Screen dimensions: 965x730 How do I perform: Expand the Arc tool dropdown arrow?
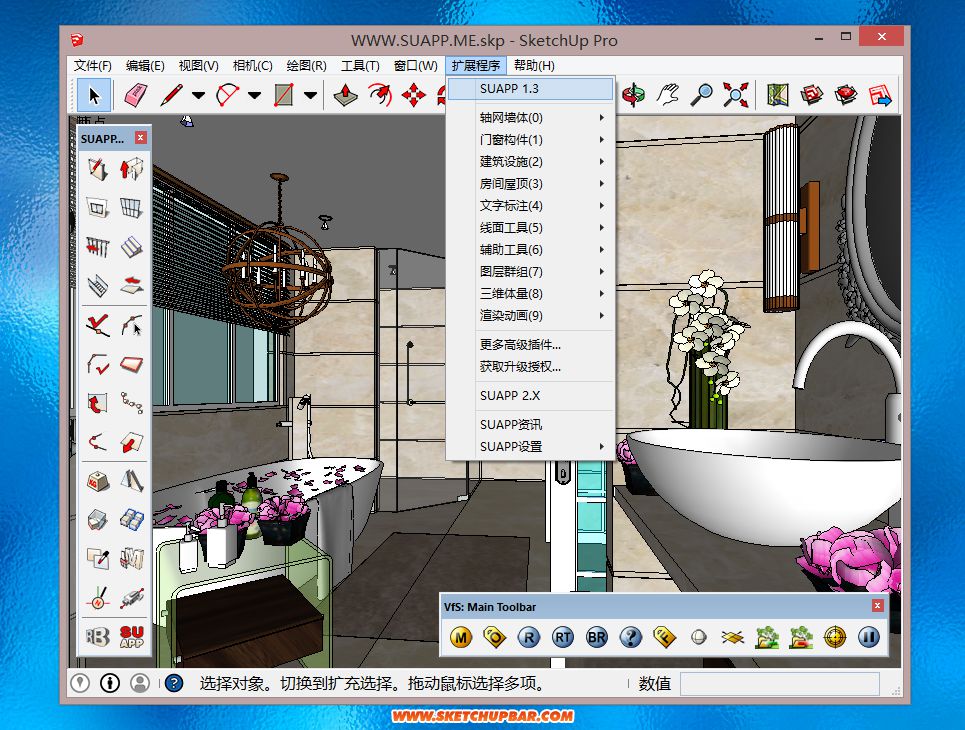pos(254,95)
